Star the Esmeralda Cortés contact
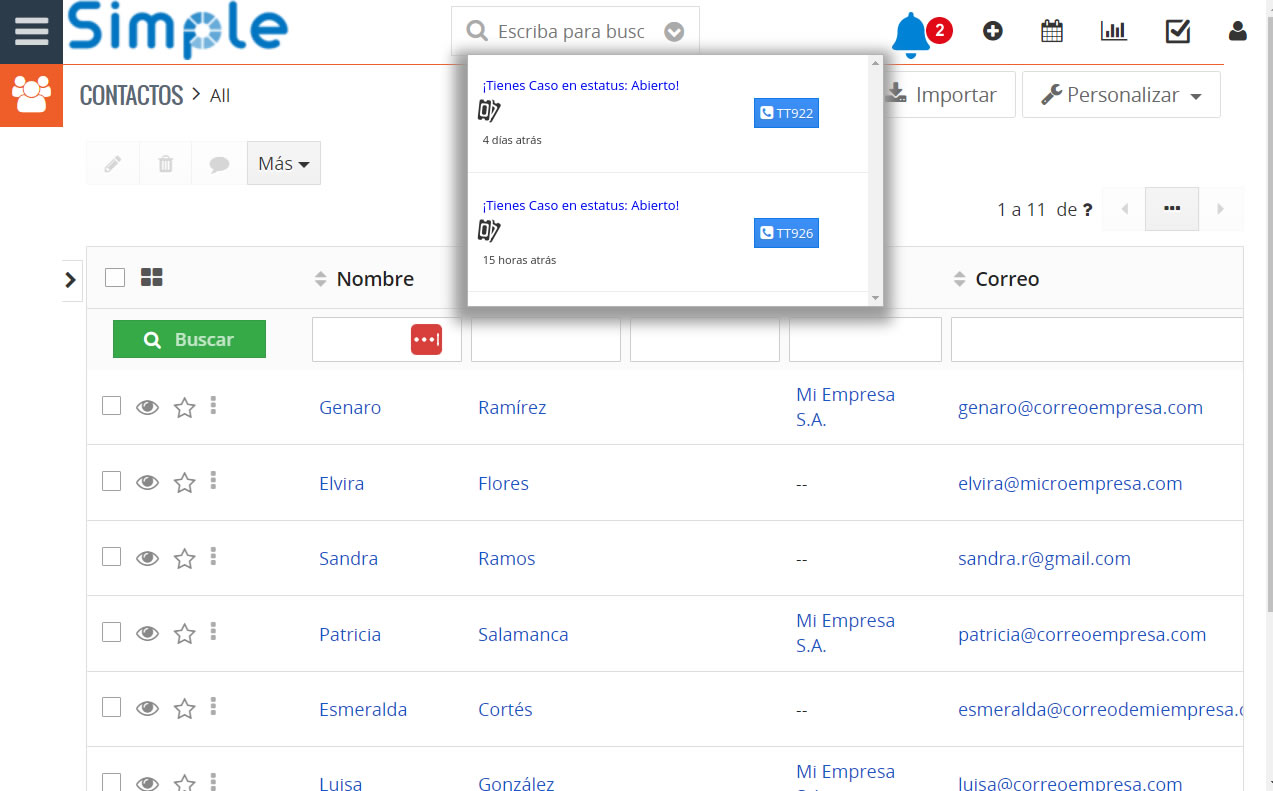Viewport: 1273px width, 791px height. coord(184,709)
